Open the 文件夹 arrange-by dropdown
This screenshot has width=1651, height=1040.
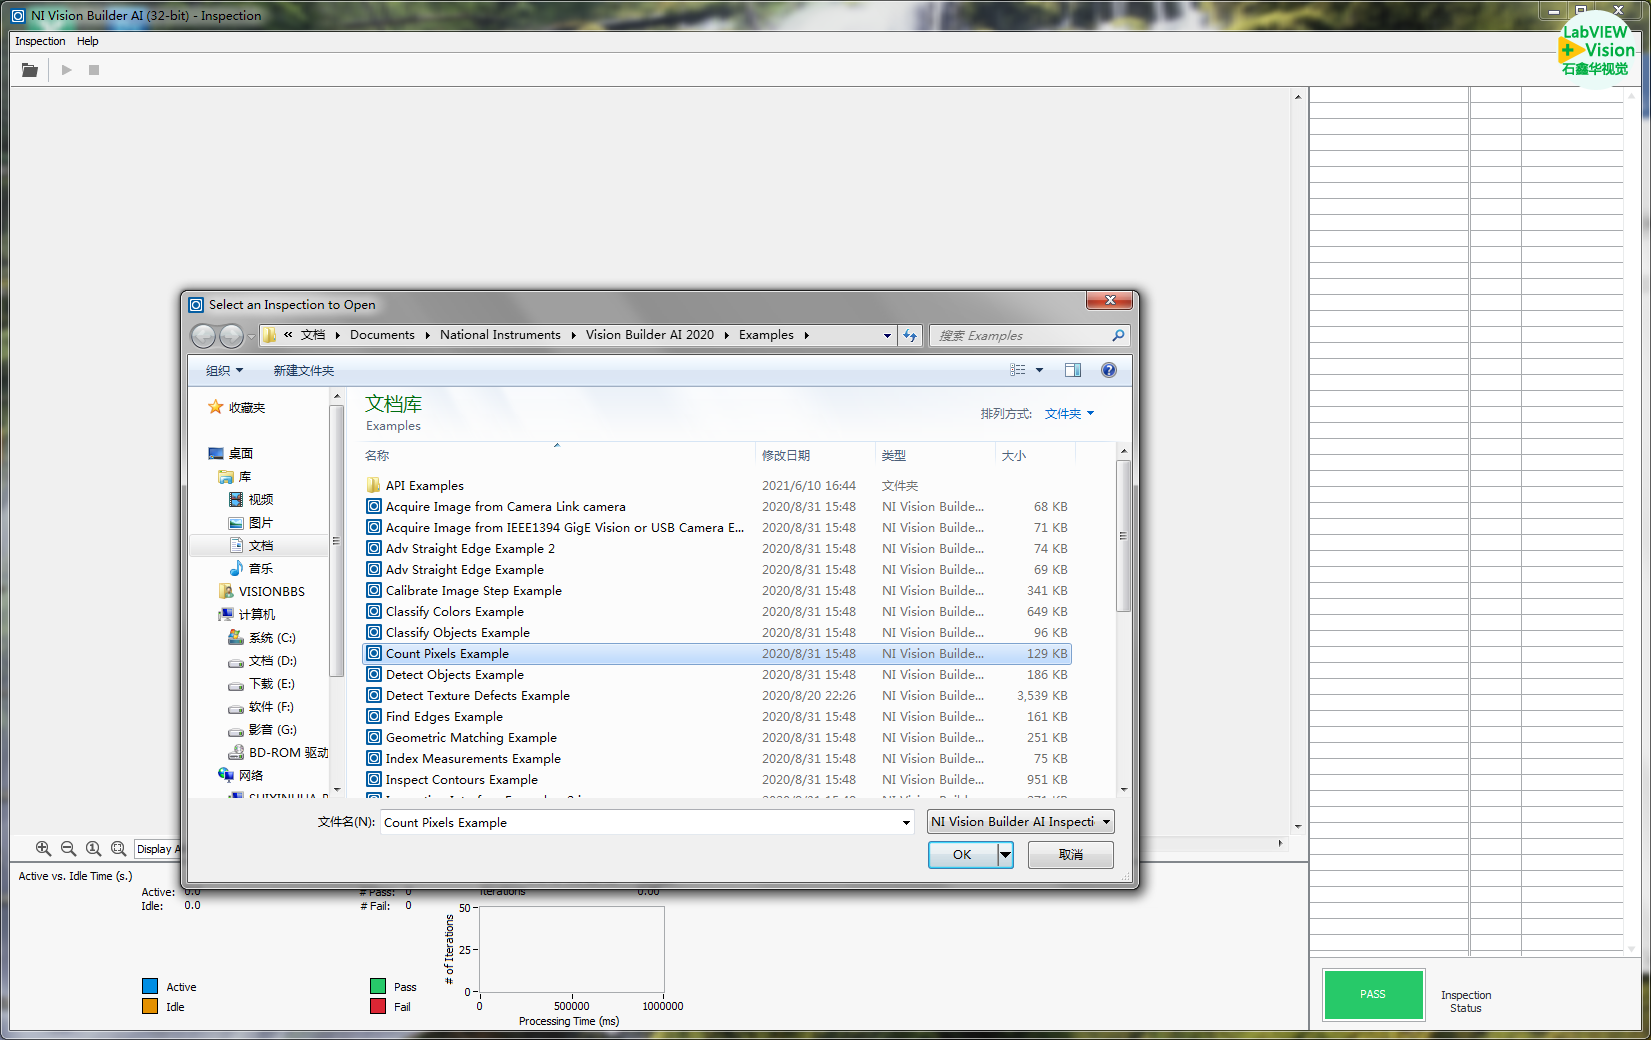point(1069,414)
